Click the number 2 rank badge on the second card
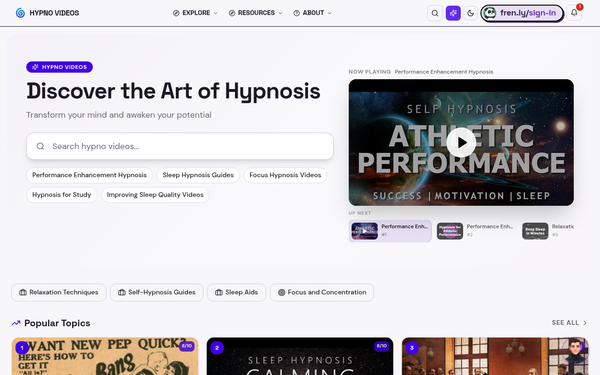The image size is (600, 375). [x=217, y=348]
